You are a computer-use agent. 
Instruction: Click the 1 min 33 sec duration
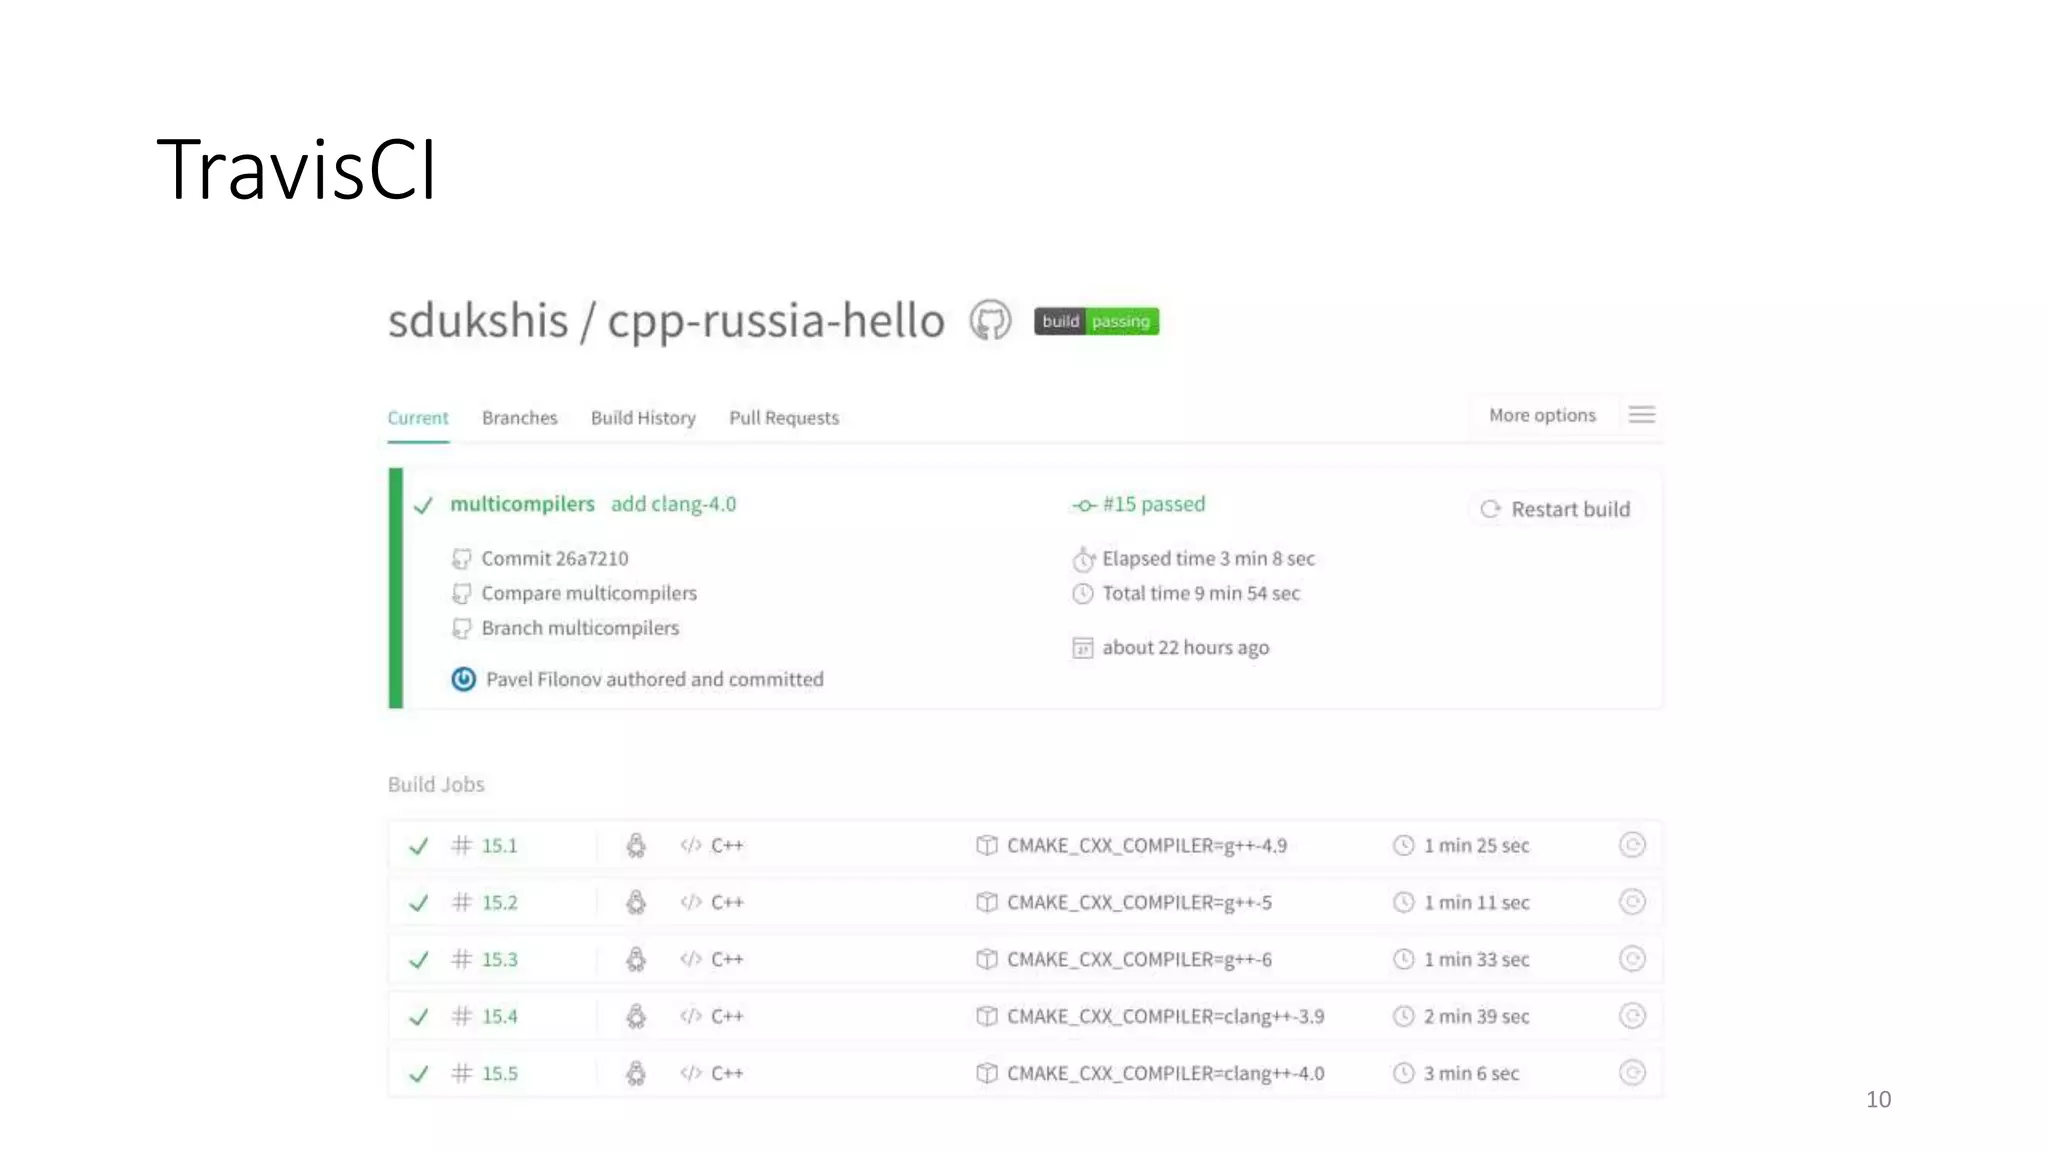point(1476,960)
